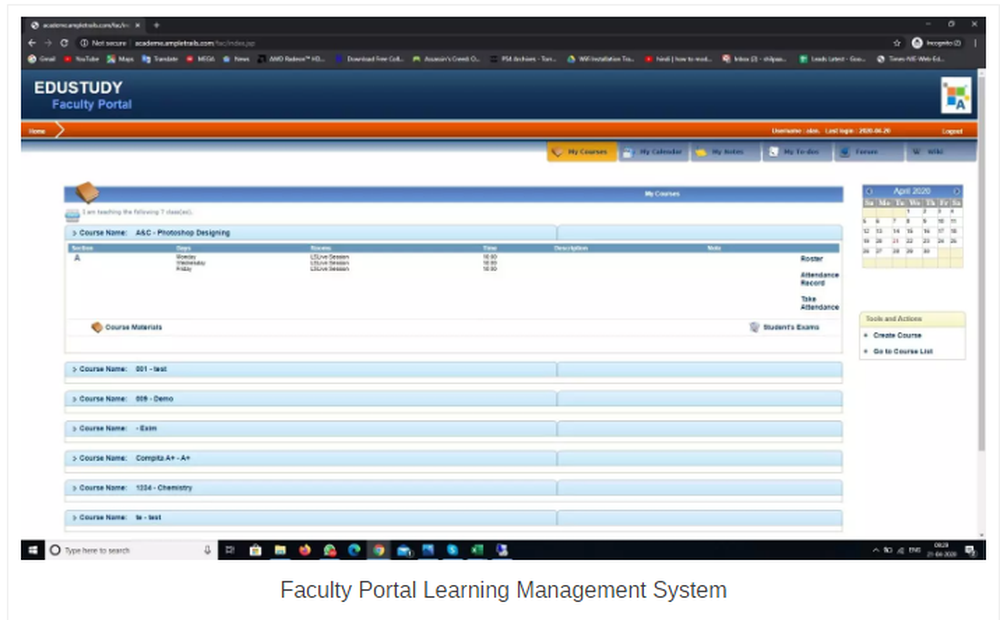Open the My Courses tab
1000x620 pixels.
tap(582, 152)
